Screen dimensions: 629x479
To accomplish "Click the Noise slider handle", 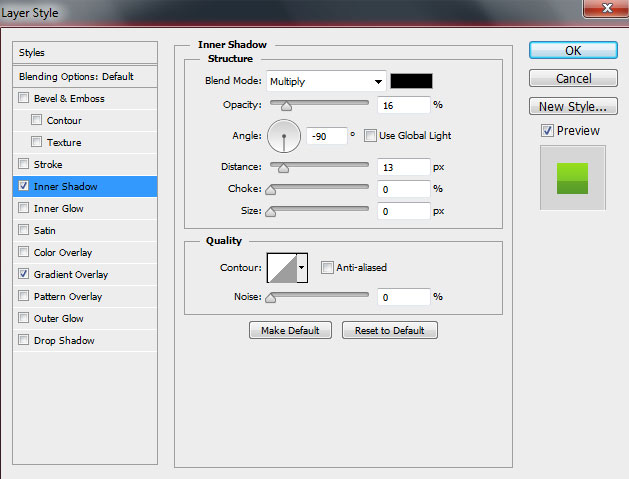I will pos(271,298).
